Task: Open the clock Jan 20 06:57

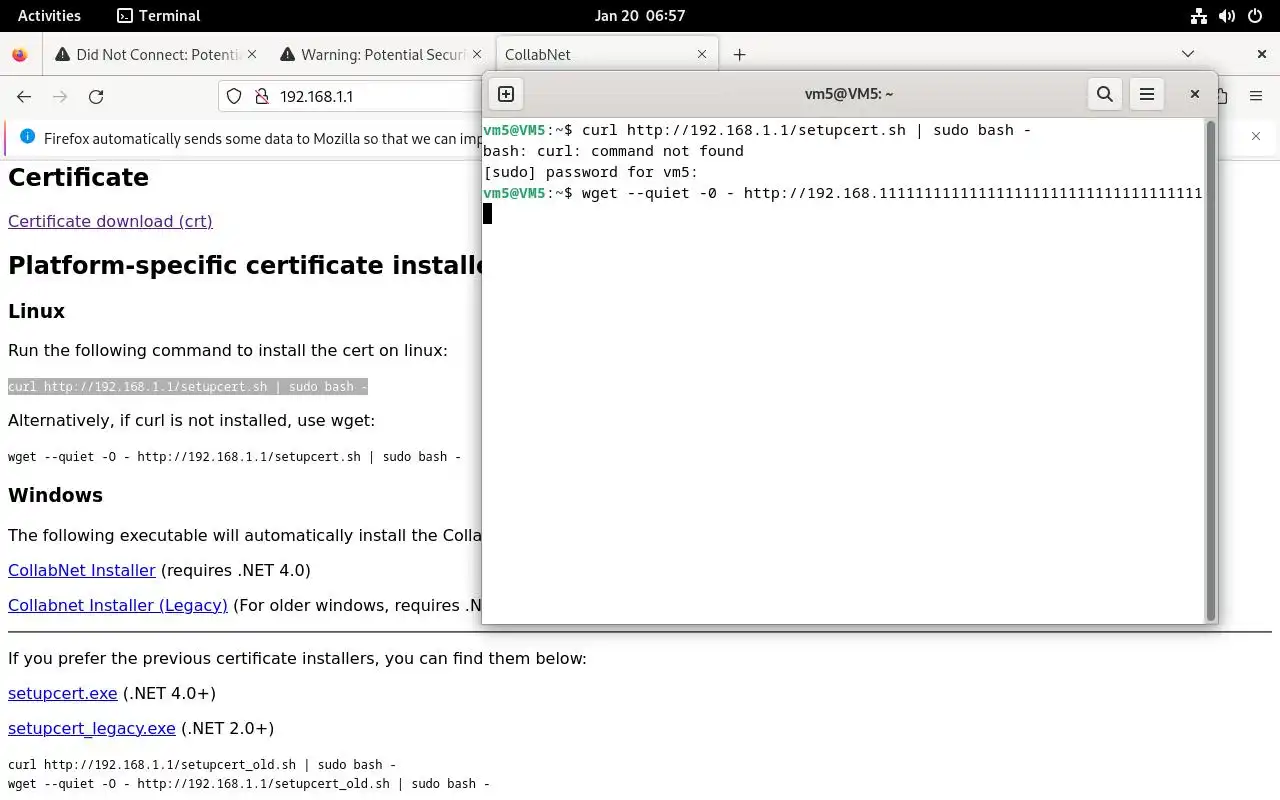Action: 640,15
